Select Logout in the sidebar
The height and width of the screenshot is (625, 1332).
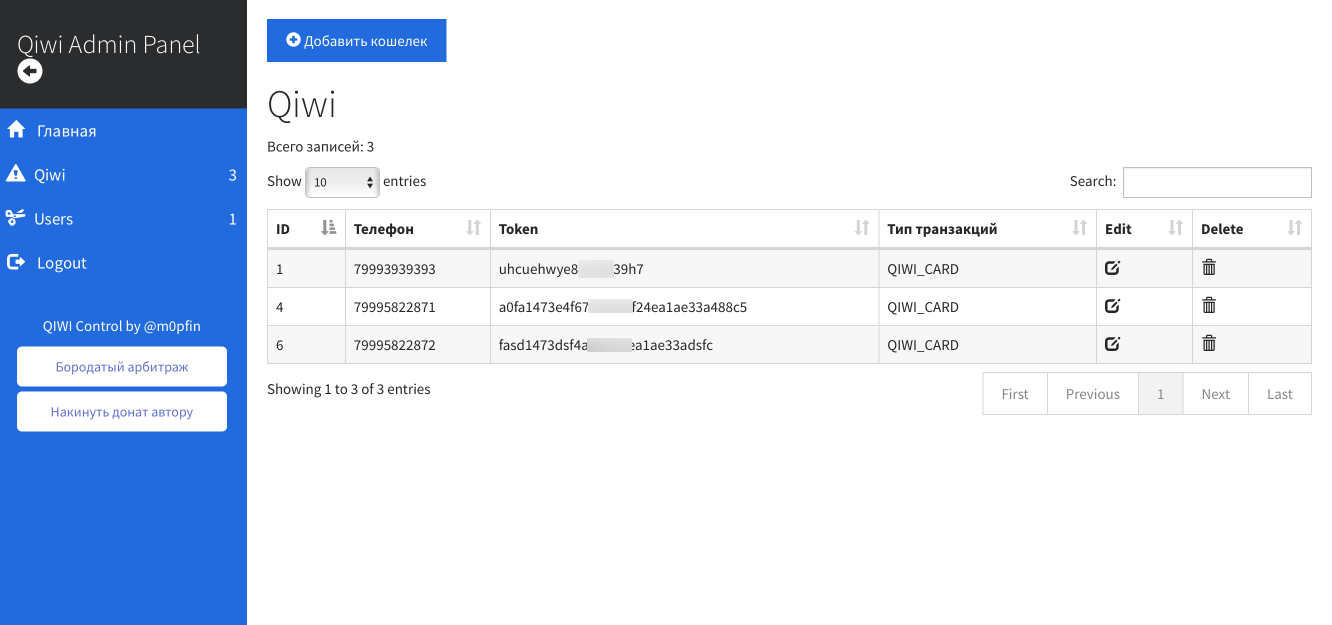coord(123,263)
